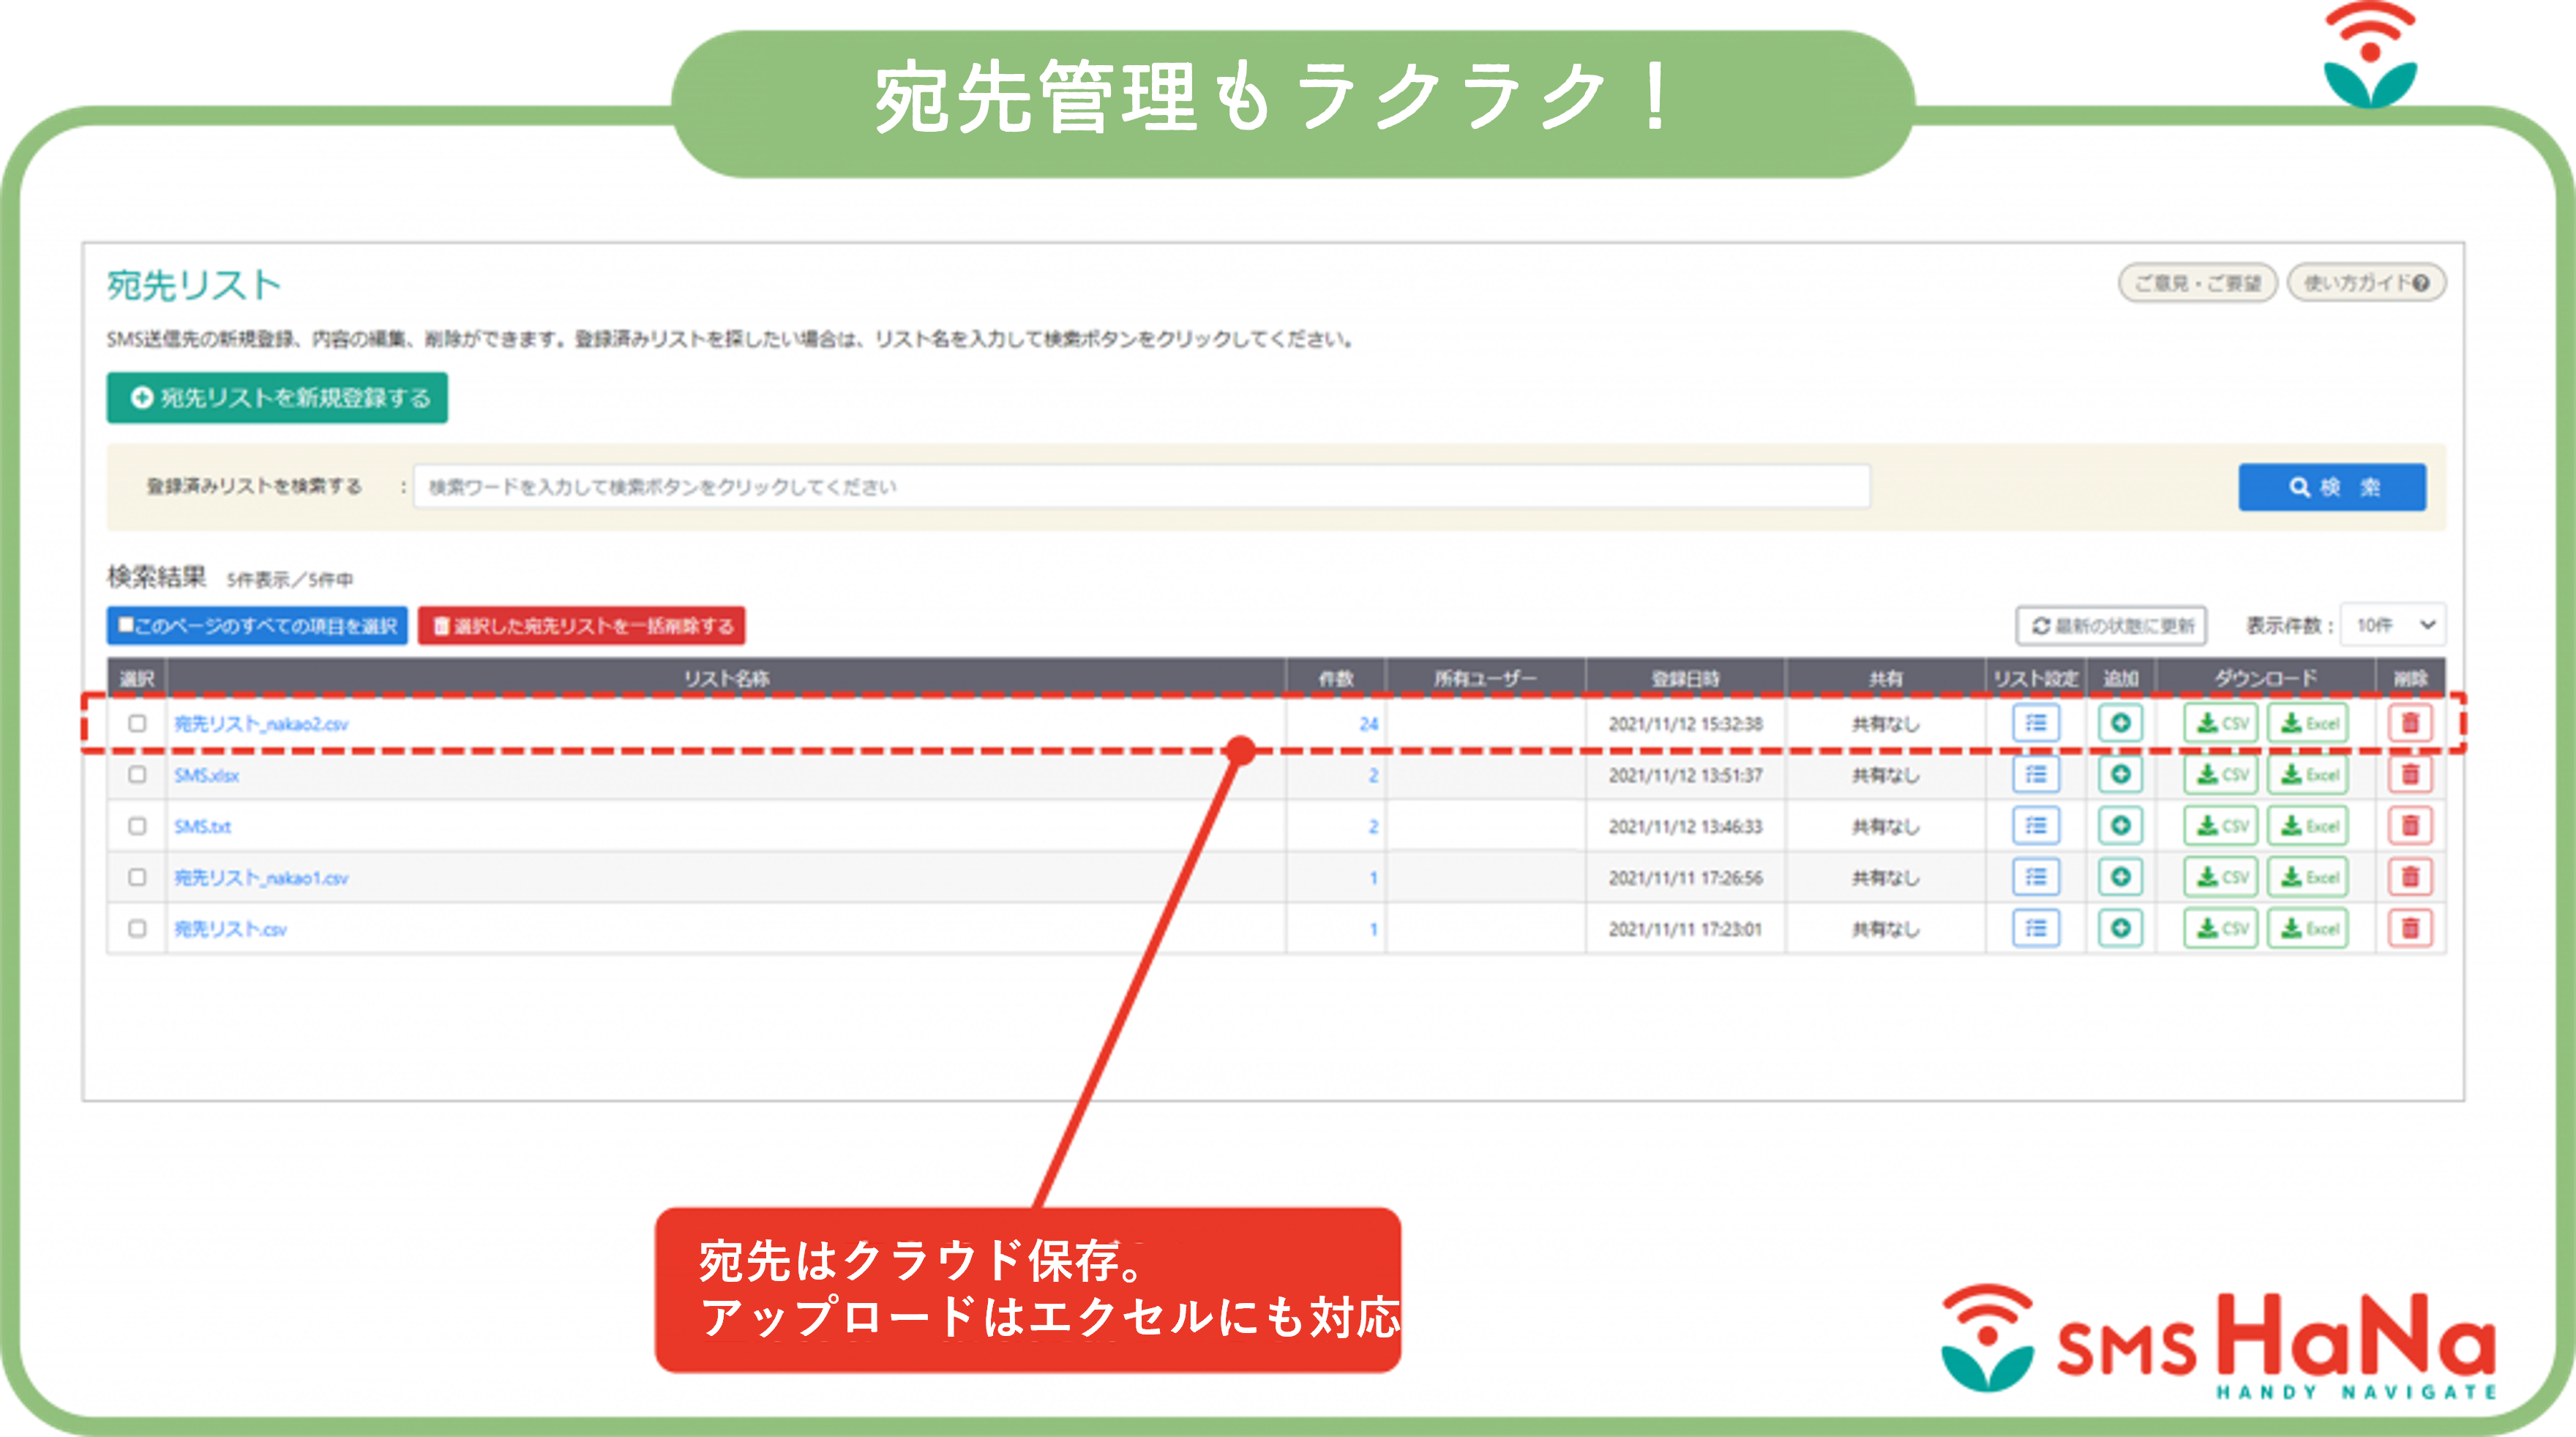Check the box for 宛先リスト.csv

coord(137,928)
